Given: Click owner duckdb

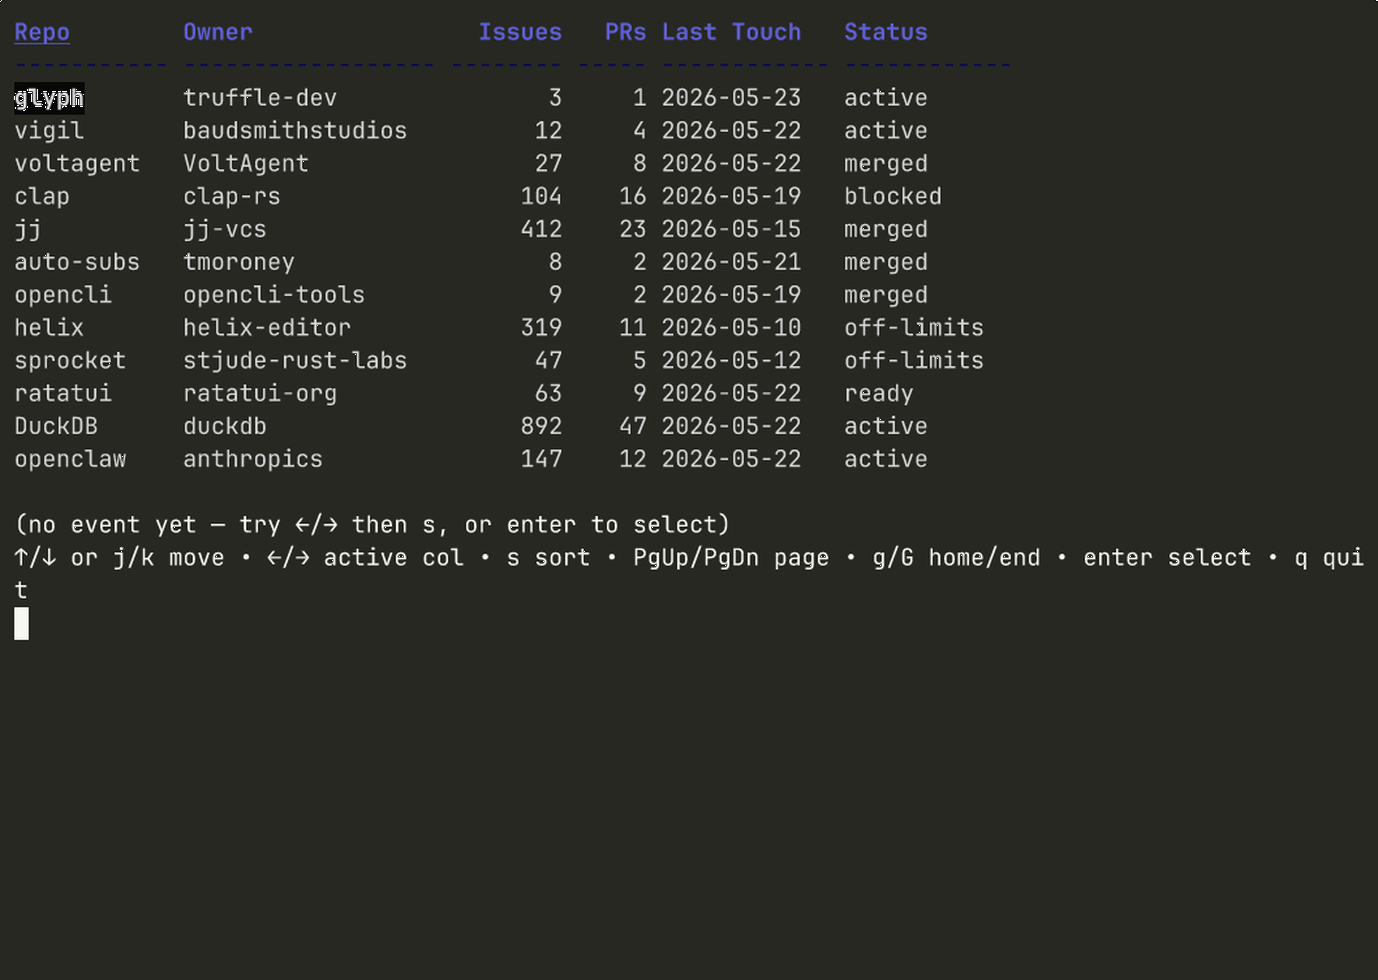Looking at the screenshot, I should point(225,426).
